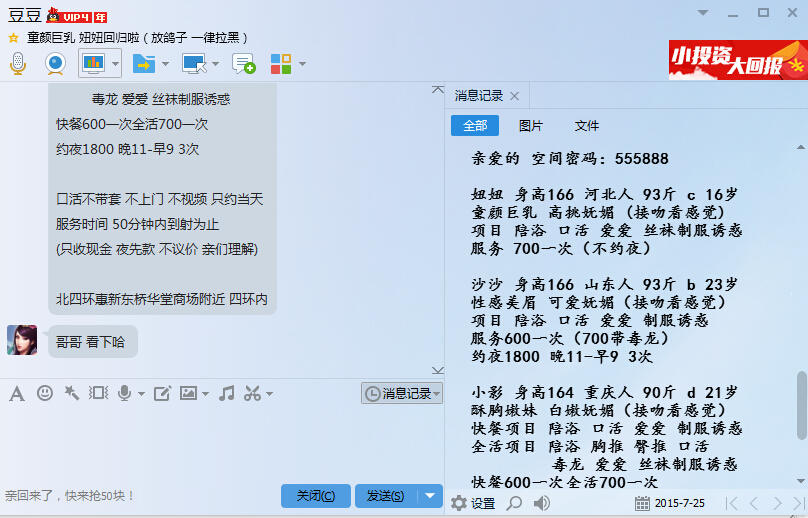The width and height of the screenshot is (808, 518).
Task: Toggle the 消息记录 button in input toolbar
Action: pyautogui.click(x=402, y=393)
